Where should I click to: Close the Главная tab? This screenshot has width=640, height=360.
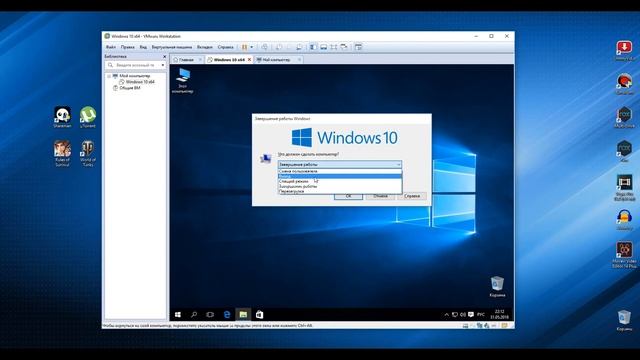tap(200, 60)
